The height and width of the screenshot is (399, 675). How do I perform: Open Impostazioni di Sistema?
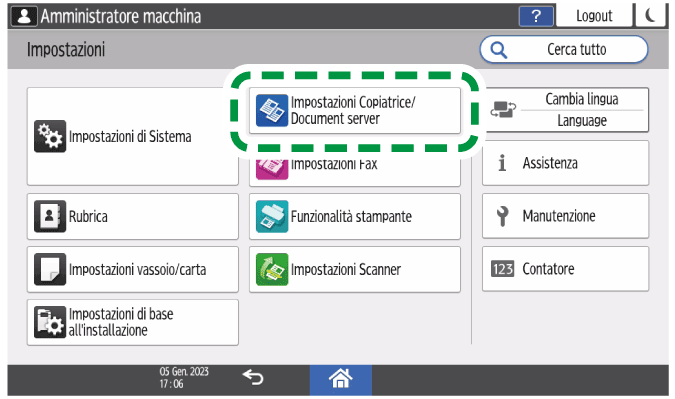(133, 136)
